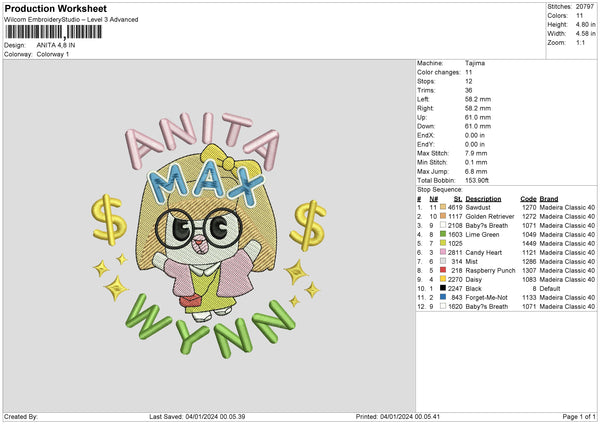Viewport: 600px width, 424px height.
Task: Select the Candy Heart pink swatch
Action: click(x=443, y=252)
